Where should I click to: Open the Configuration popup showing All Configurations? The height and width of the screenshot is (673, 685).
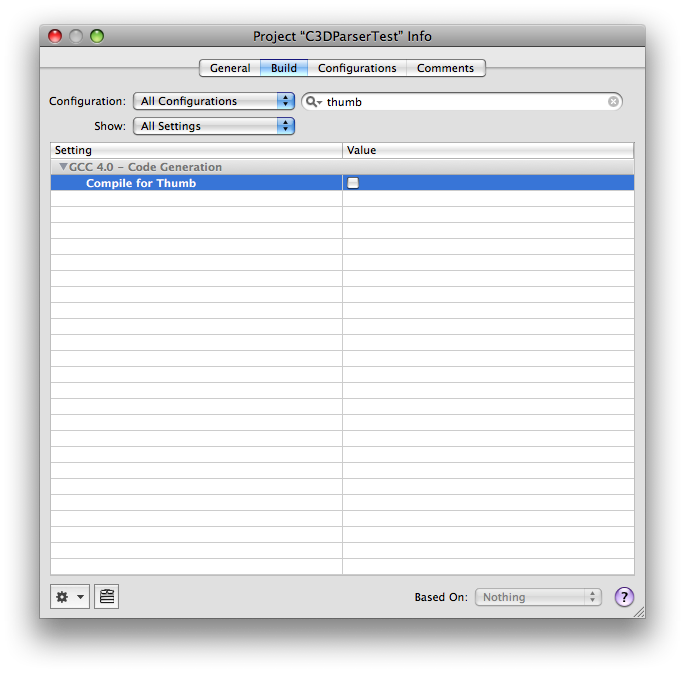(x=214, y=101)
